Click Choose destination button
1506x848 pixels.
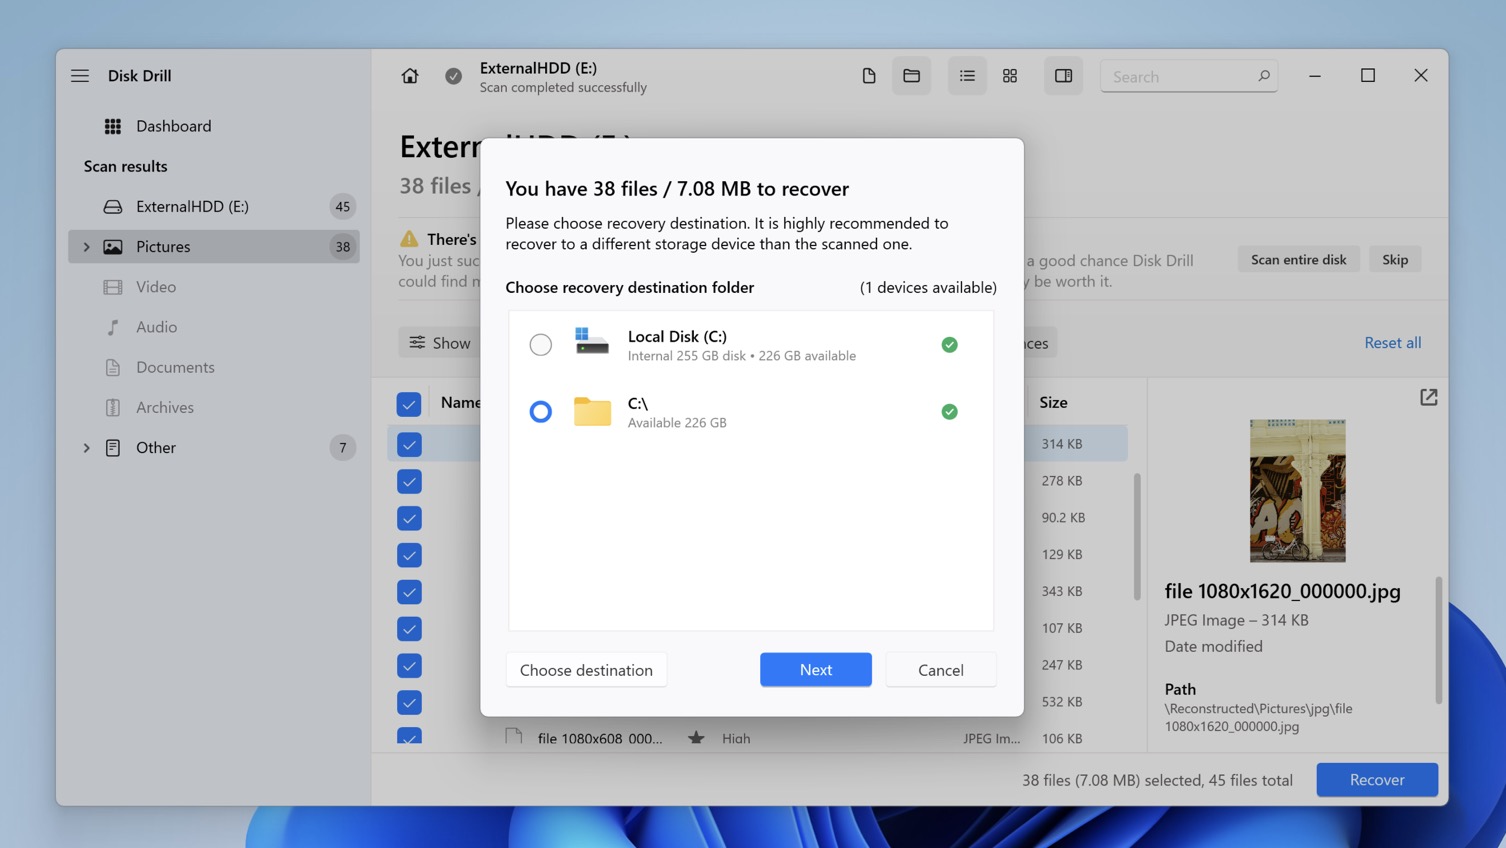pyautogui.click(x=586, y=670)
